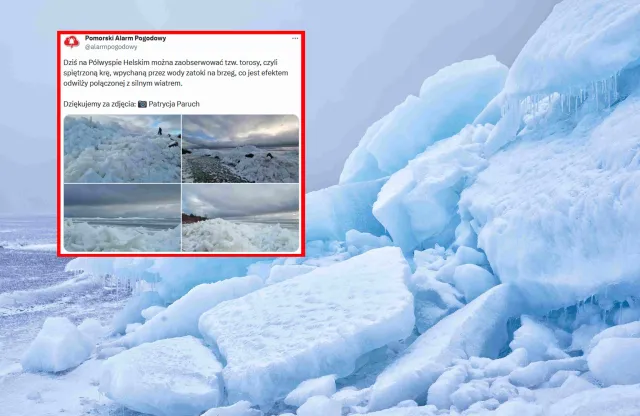Image resolution: width=640 pixels, height=416 pixels.
Task: Click the Pomorski Alarm Pogodowy avatar icon
Action: (x=71, y=42)
